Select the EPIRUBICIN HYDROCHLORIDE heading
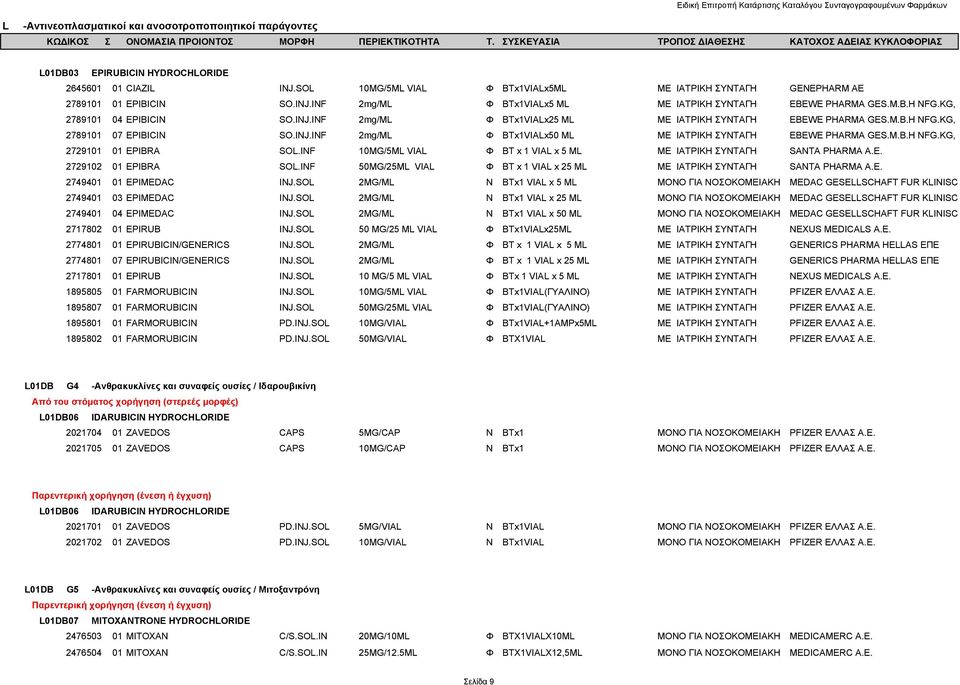Screen dimensions: 960x685 [x=160, y=73]
